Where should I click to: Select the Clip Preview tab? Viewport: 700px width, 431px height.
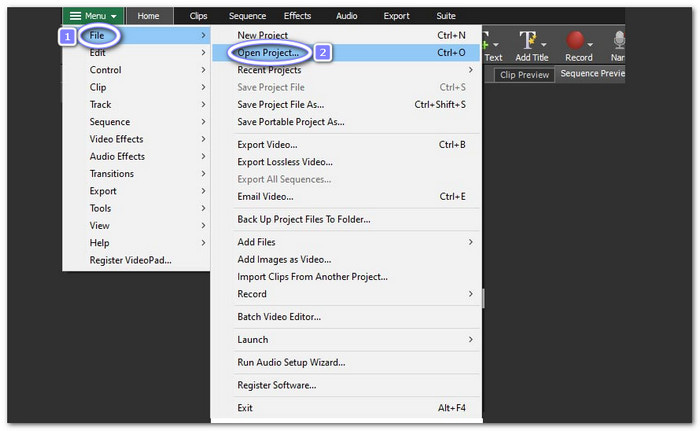pos(525,75)
